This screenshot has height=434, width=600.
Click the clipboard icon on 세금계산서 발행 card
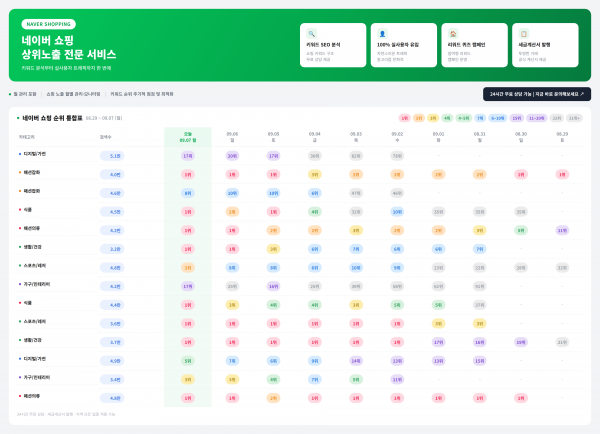tap(524, 34)
